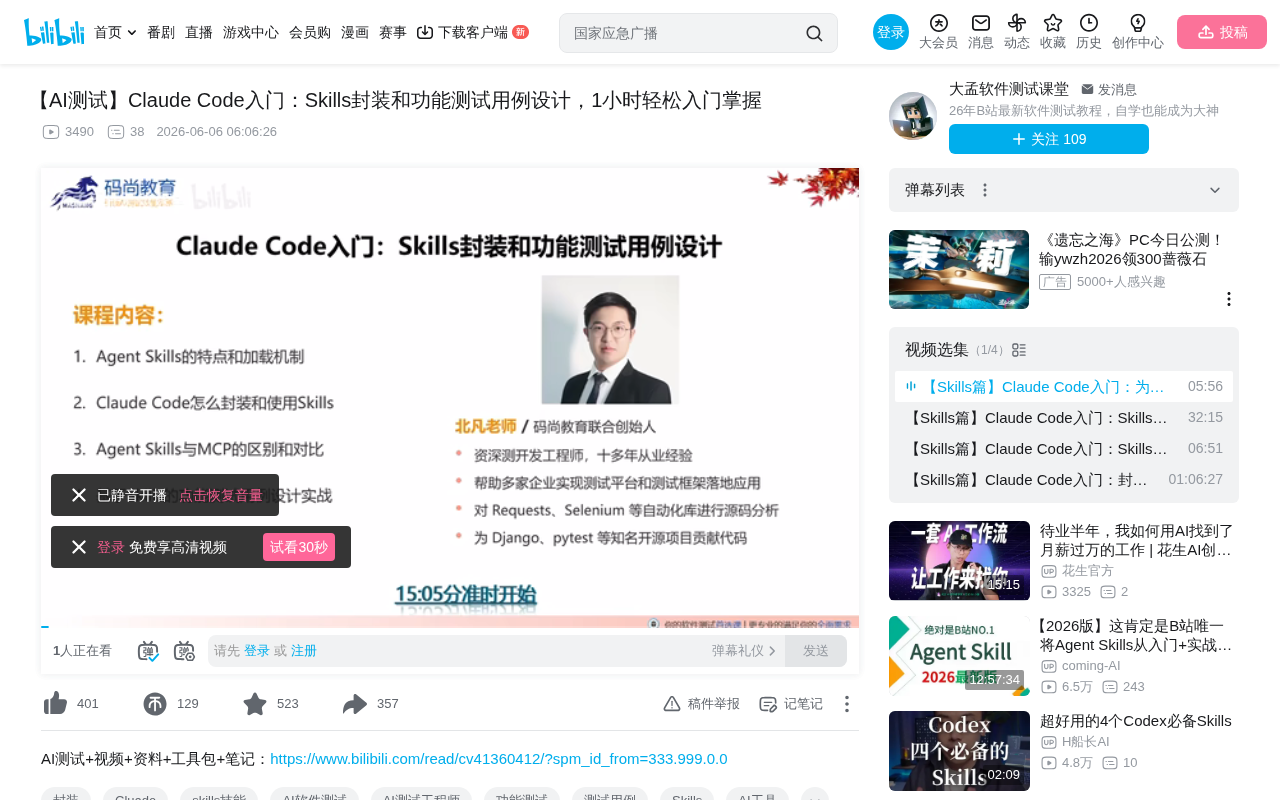Click the coming-AI uploader name
This screenshot has height=800, width=1280.
coord(1091,665)
